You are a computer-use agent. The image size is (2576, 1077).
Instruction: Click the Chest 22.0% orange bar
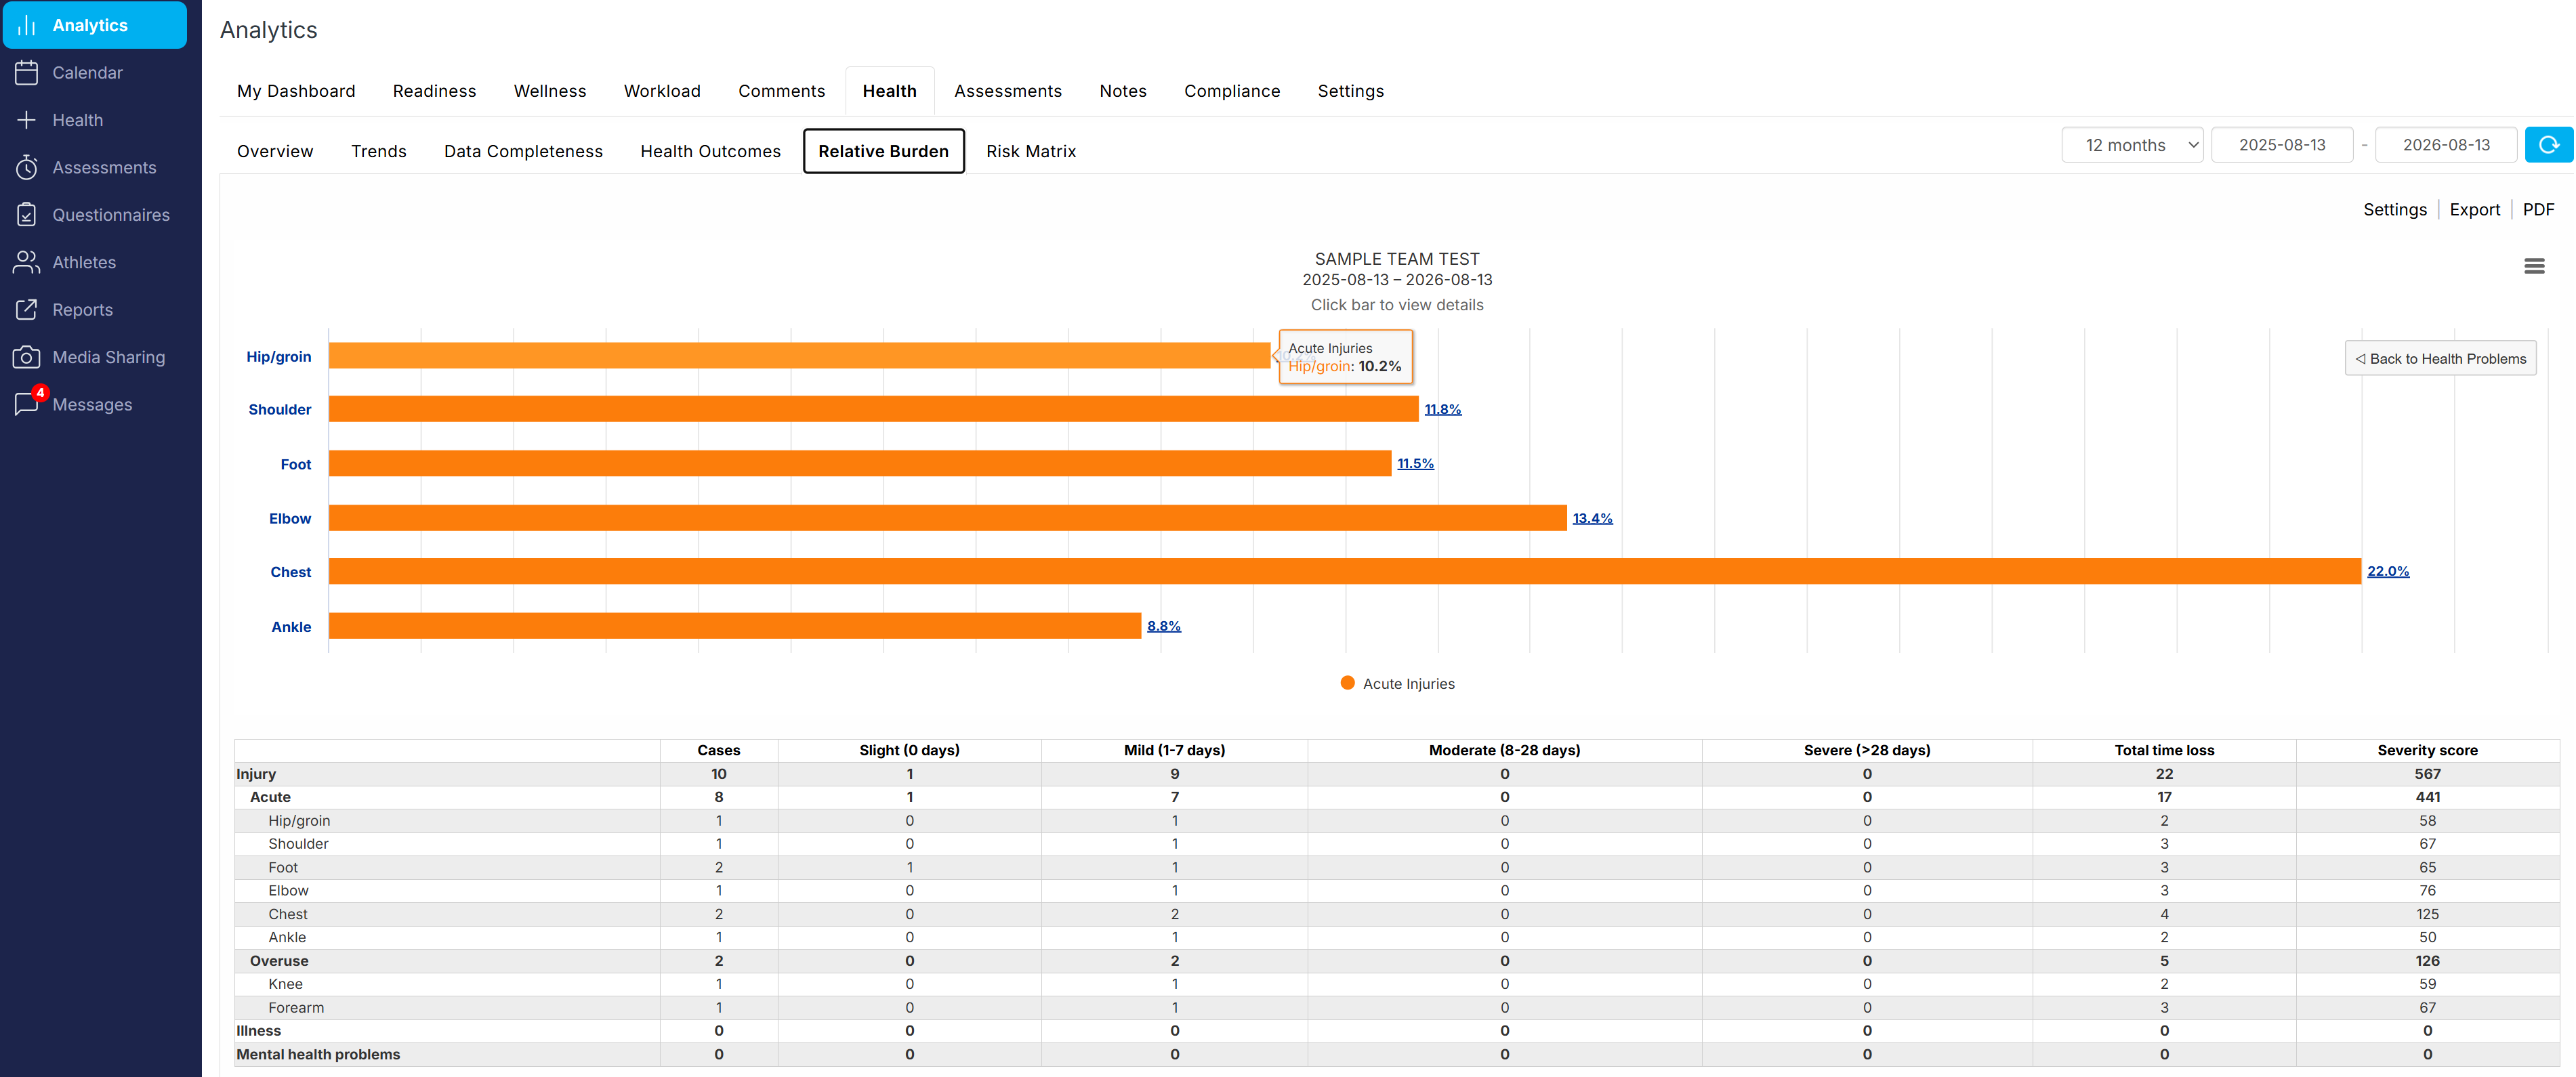pos(1345,571)
